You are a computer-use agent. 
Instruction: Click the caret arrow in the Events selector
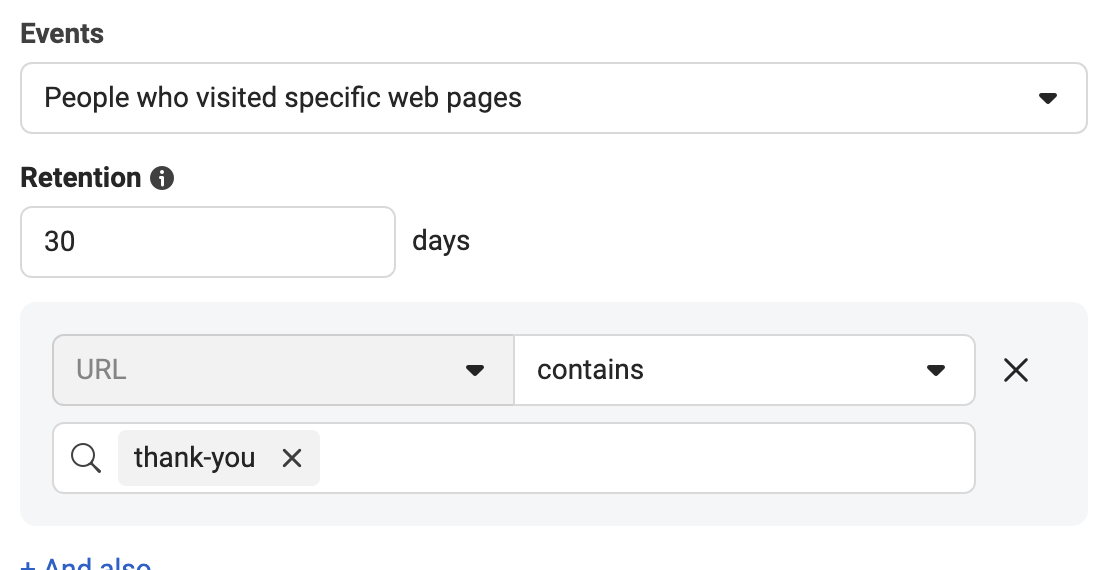point(1048,98)
